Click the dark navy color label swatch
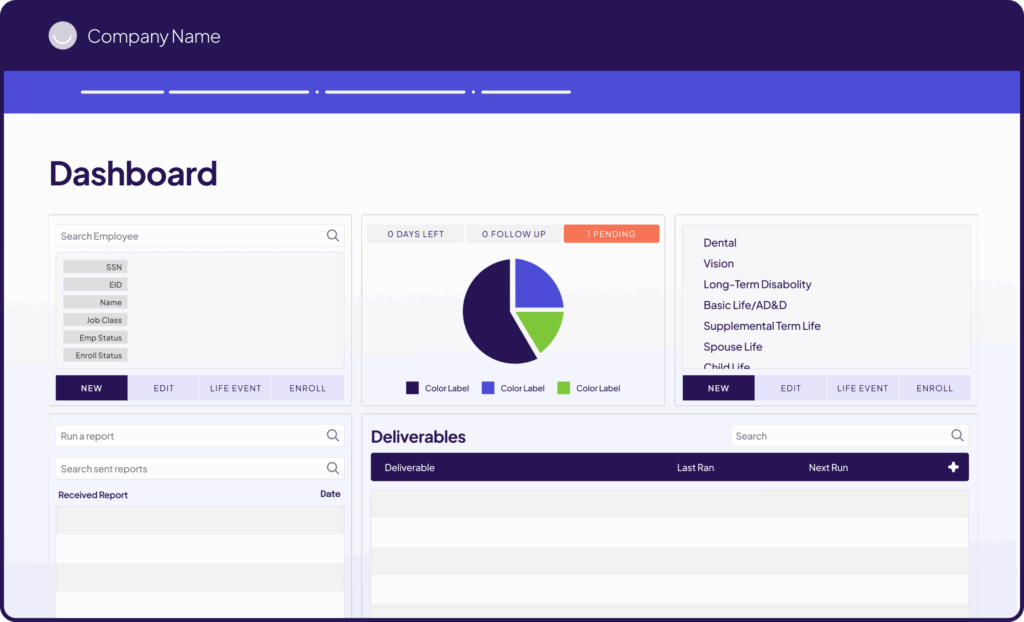Viewport: 1024px width, 622px height. 412,388
